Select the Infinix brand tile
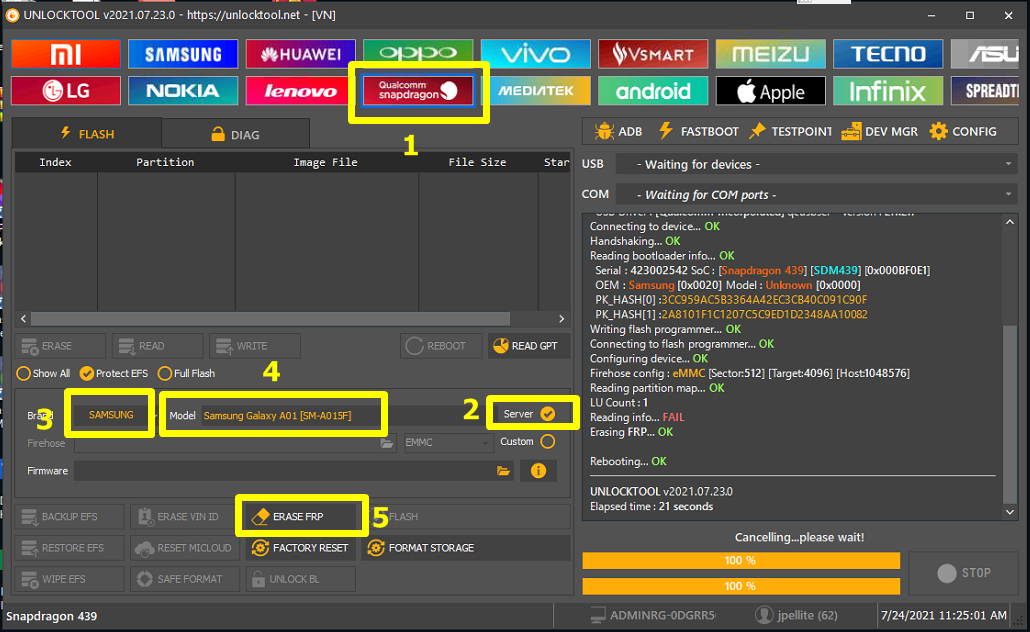The image size is (1030, 632). tap(888, 91)
